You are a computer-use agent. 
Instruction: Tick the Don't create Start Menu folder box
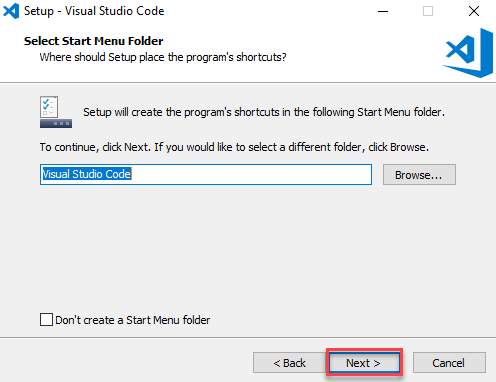pos(46,319)
